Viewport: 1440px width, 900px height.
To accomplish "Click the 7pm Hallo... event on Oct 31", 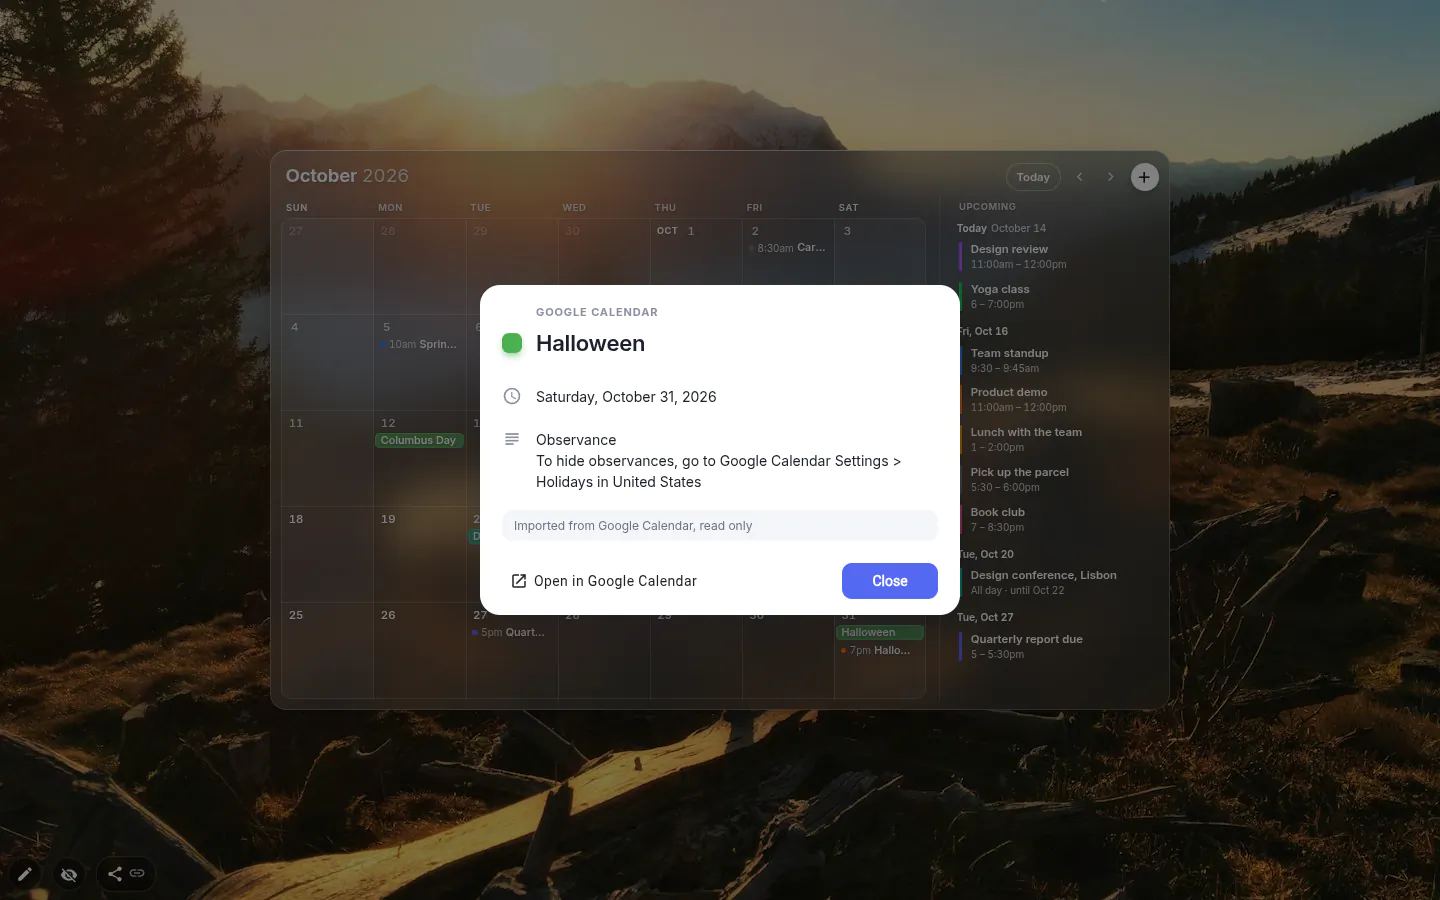I will 879,650.
